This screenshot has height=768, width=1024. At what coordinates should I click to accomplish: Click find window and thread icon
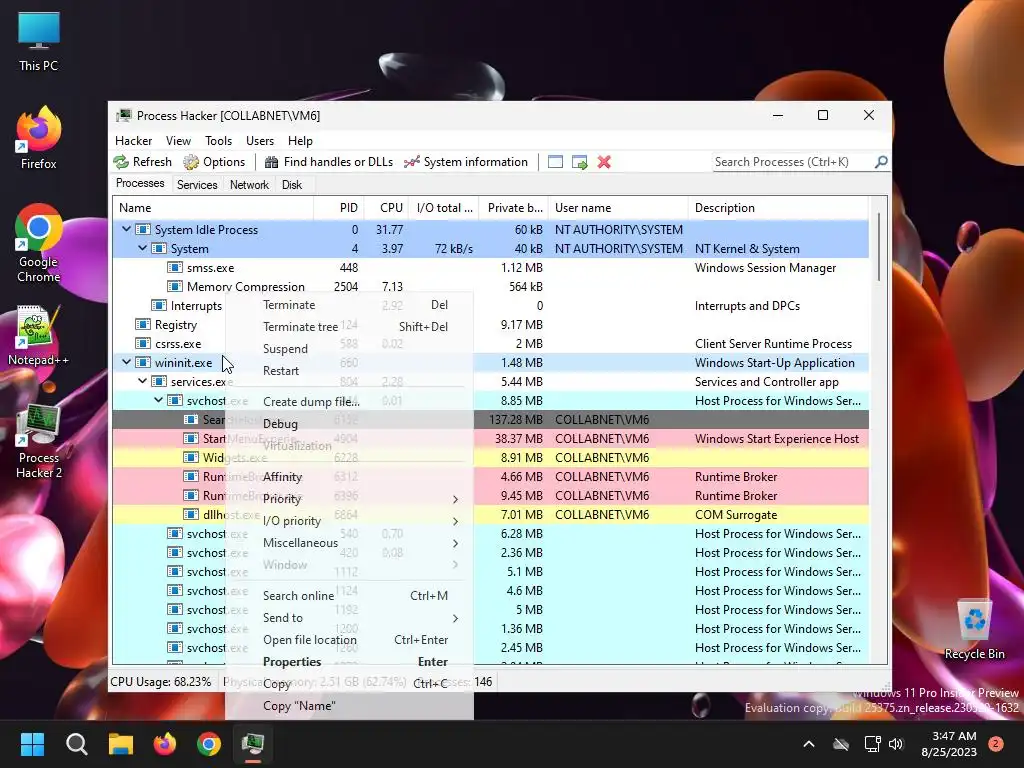(579, 162)
